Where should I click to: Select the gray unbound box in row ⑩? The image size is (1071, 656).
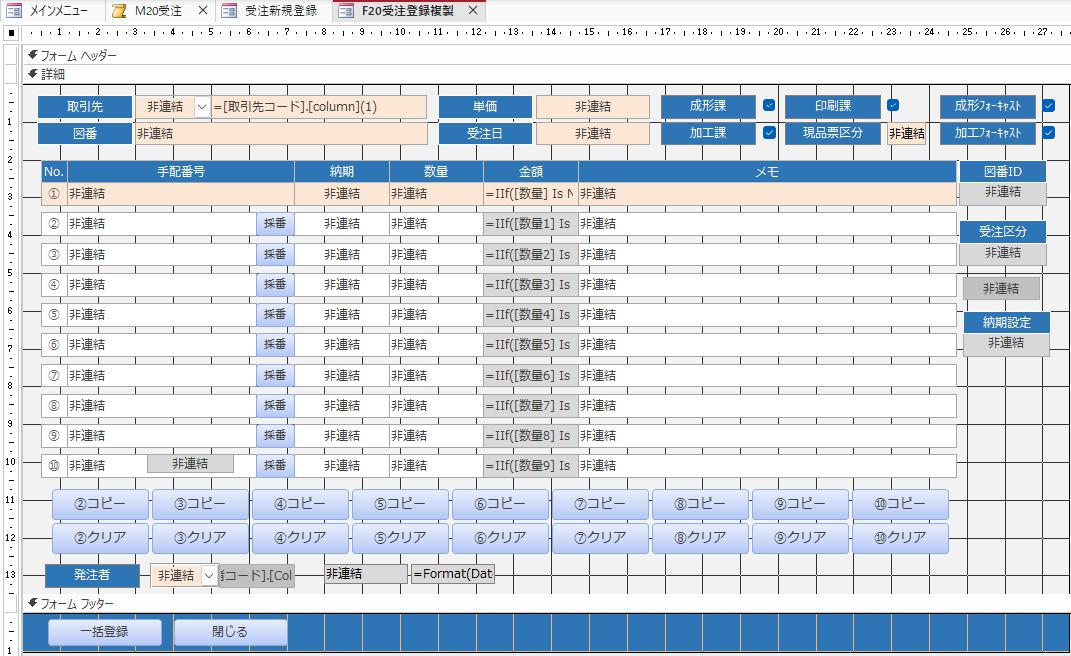point(190,464)
